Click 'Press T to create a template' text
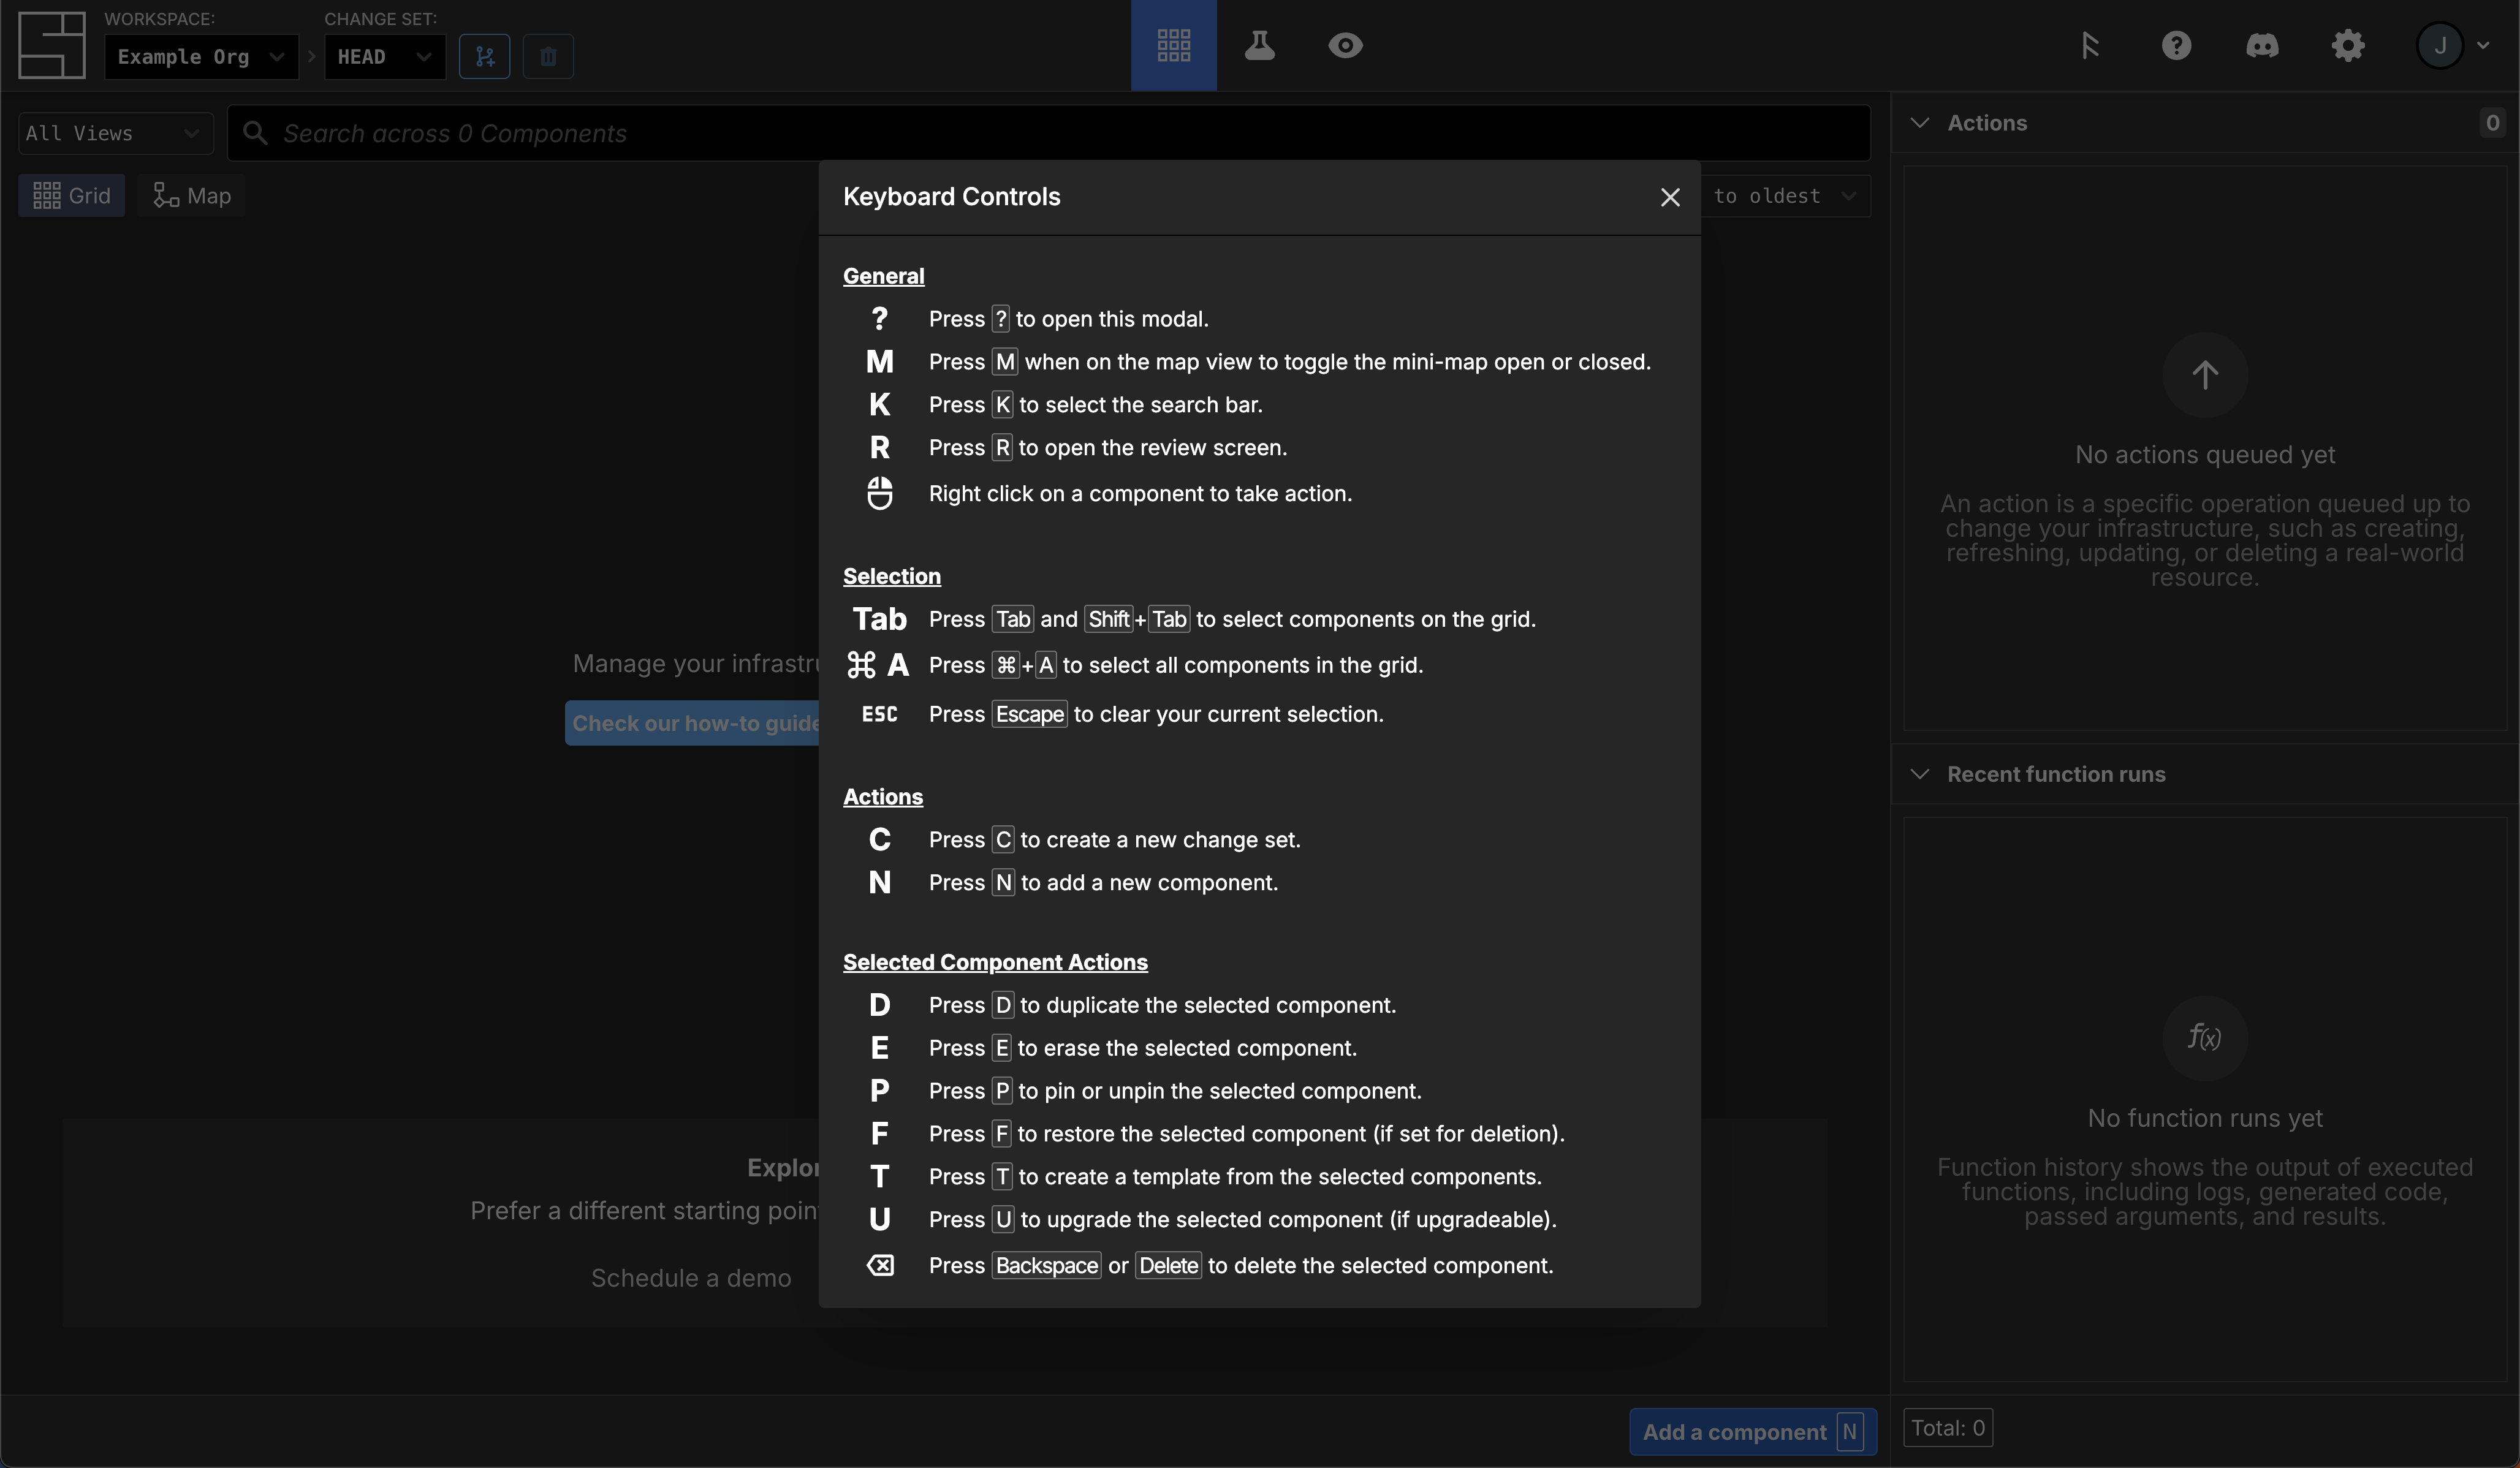This screenshot has width=2520, height=1468. tap(1235, 1177)
